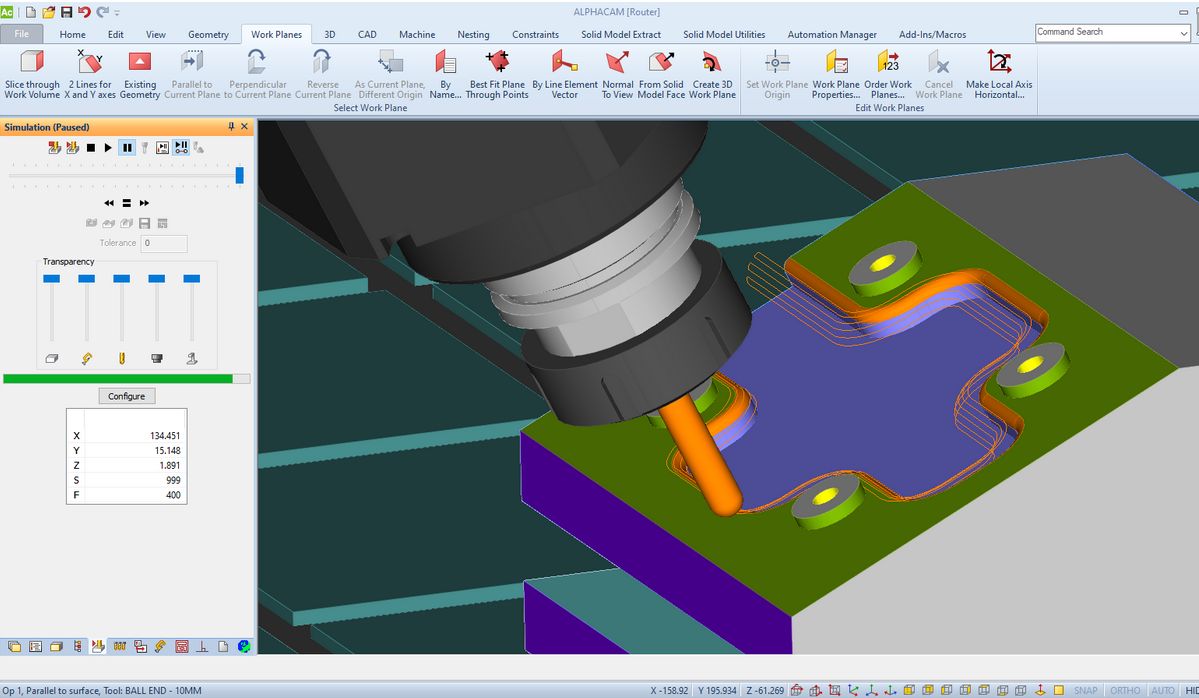
Task: Expand quick access toolbar customize arrow
Action: click(118, 12)
